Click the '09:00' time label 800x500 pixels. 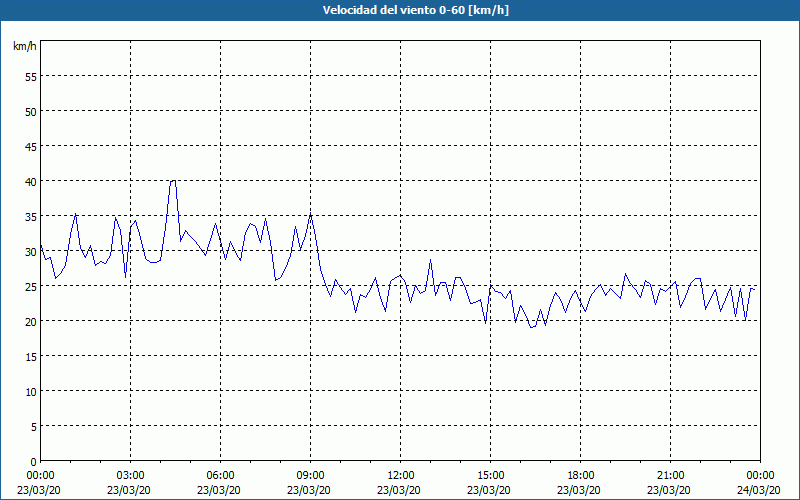pos(311,476)
